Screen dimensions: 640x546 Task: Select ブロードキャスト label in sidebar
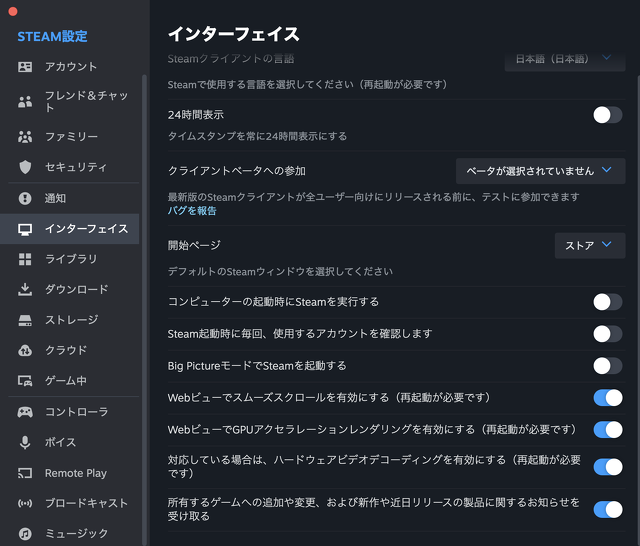[87, 504]
